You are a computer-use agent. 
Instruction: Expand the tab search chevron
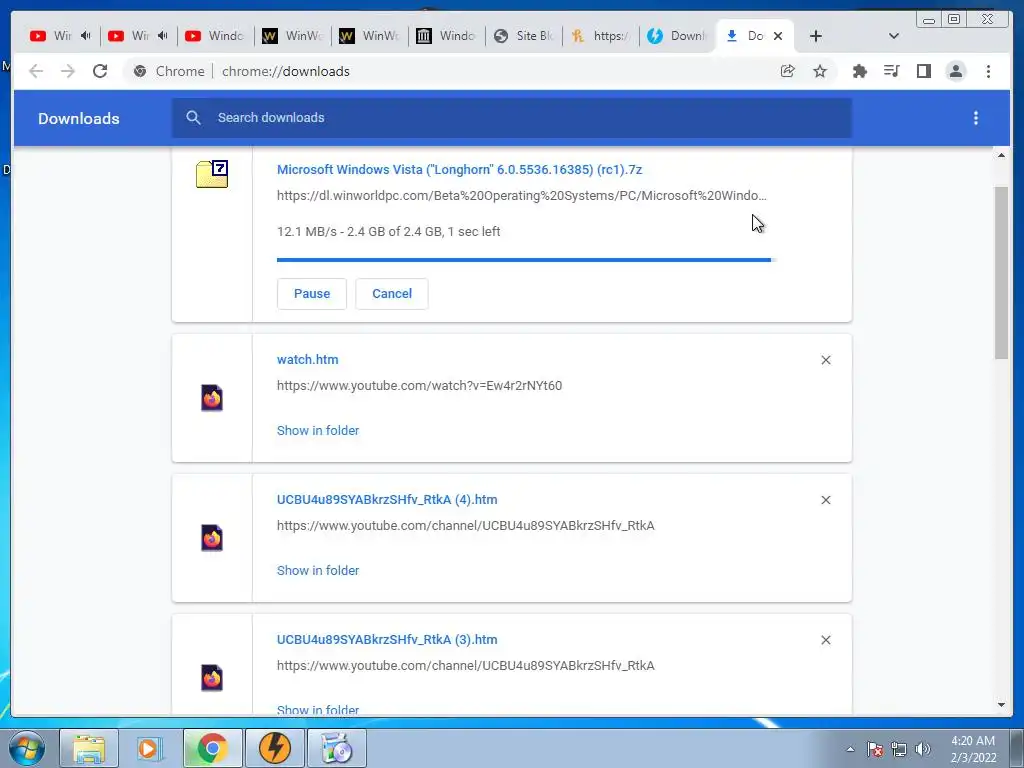click(894, 36)
